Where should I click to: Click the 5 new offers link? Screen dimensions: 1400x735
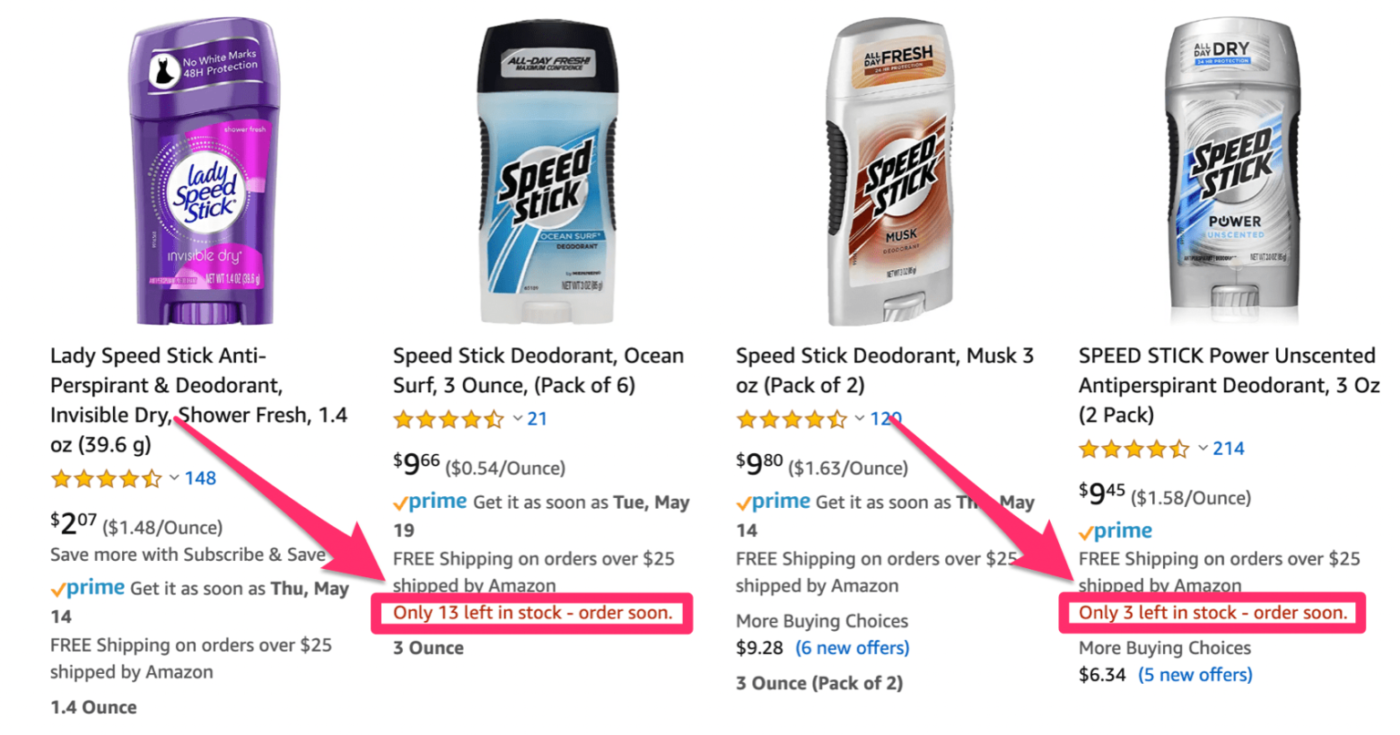[1195, 675]
